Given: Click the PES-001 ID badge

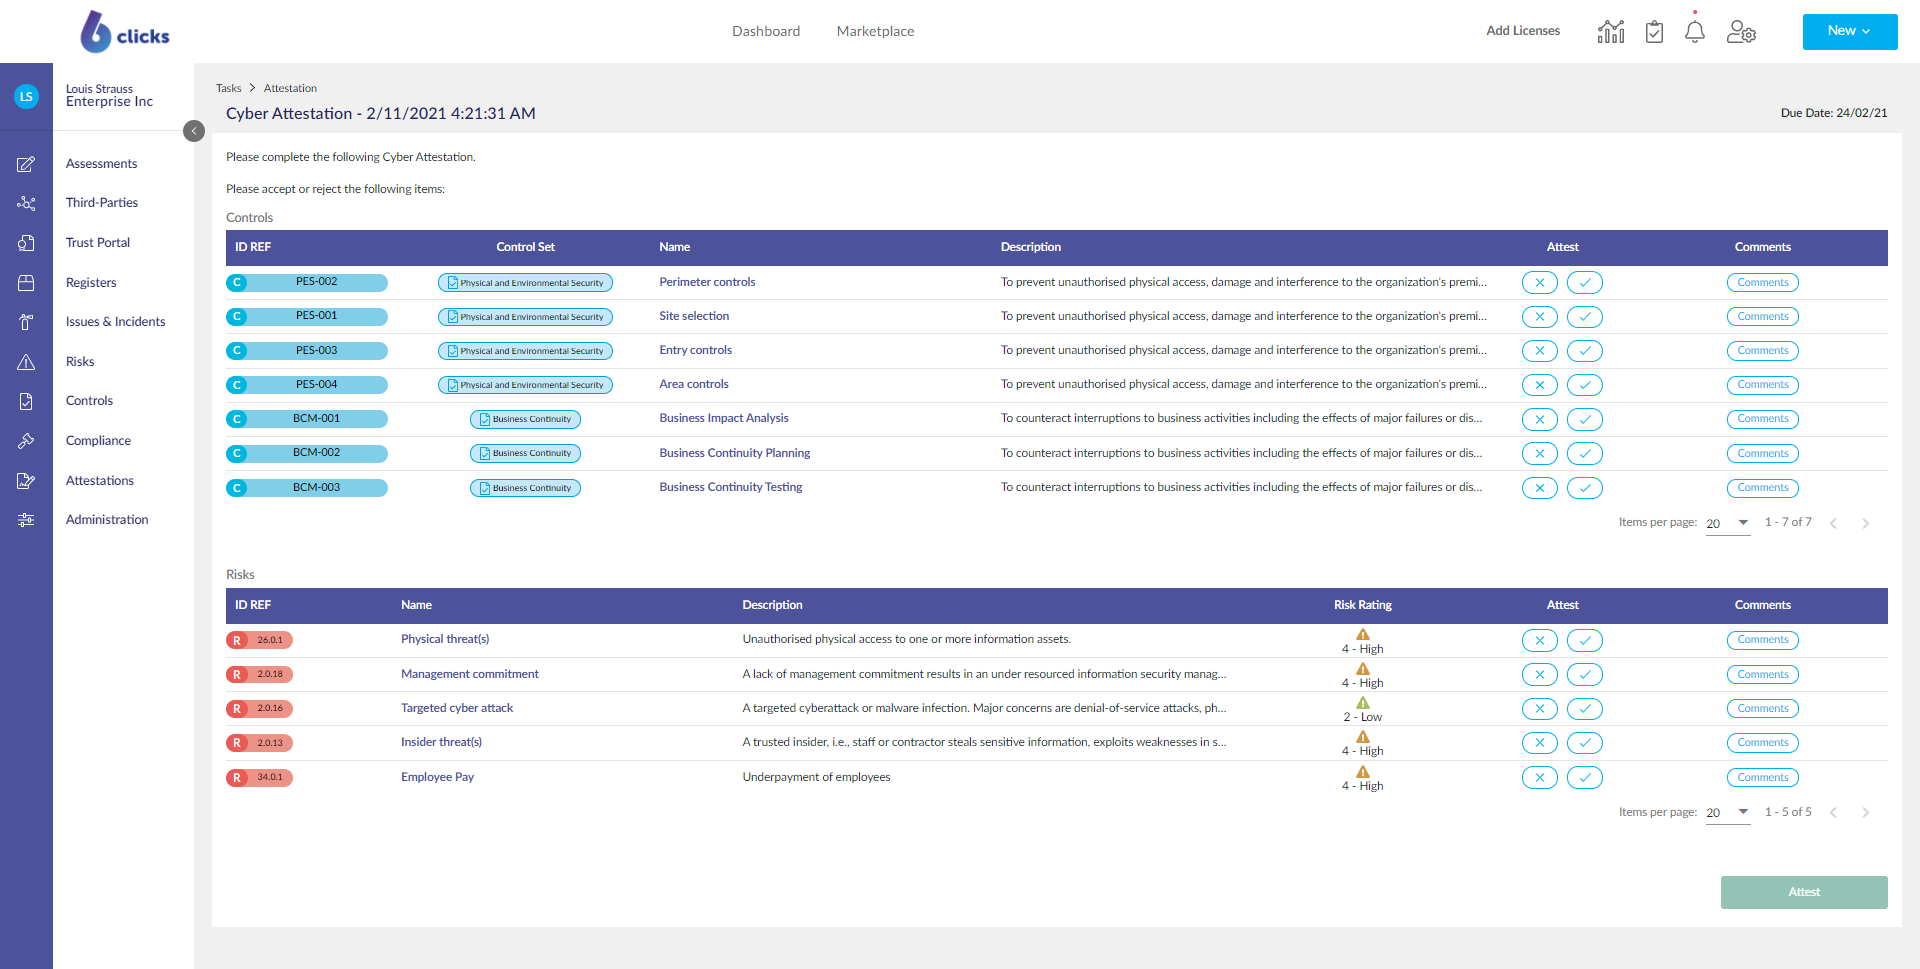Looking at the screenshot, I should [307, 317].
